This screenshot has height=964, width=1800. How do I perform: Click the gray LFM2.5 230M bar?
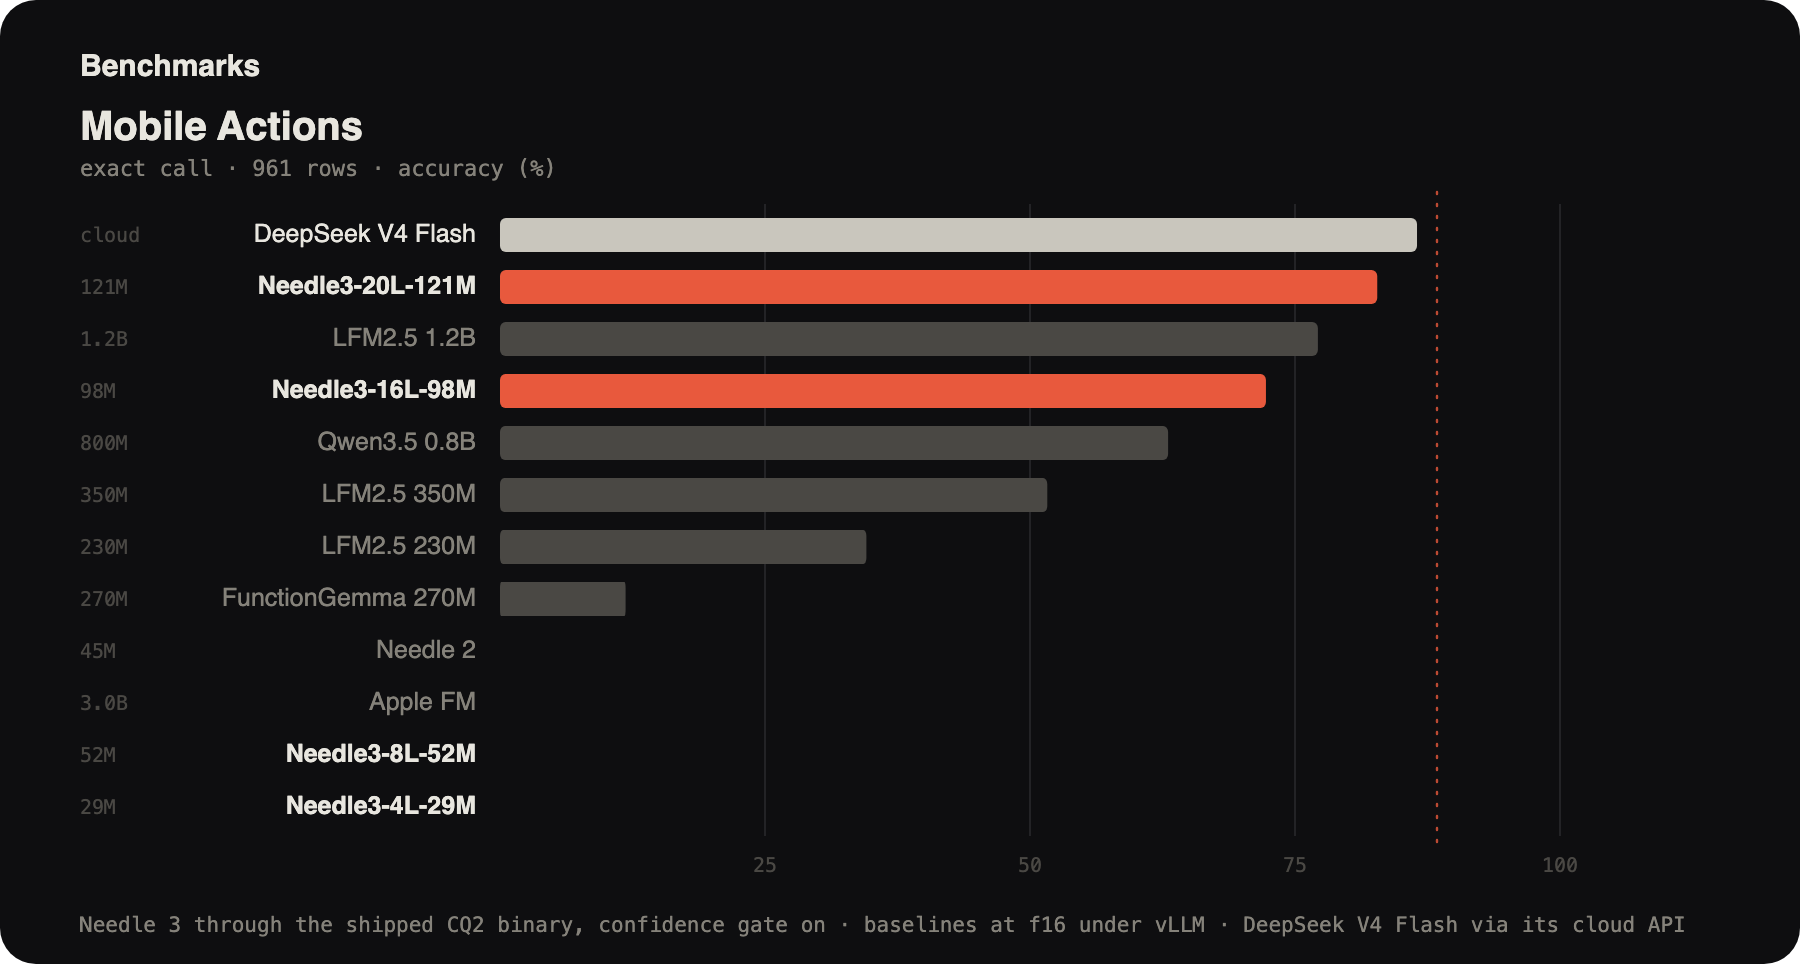point(683,547)
